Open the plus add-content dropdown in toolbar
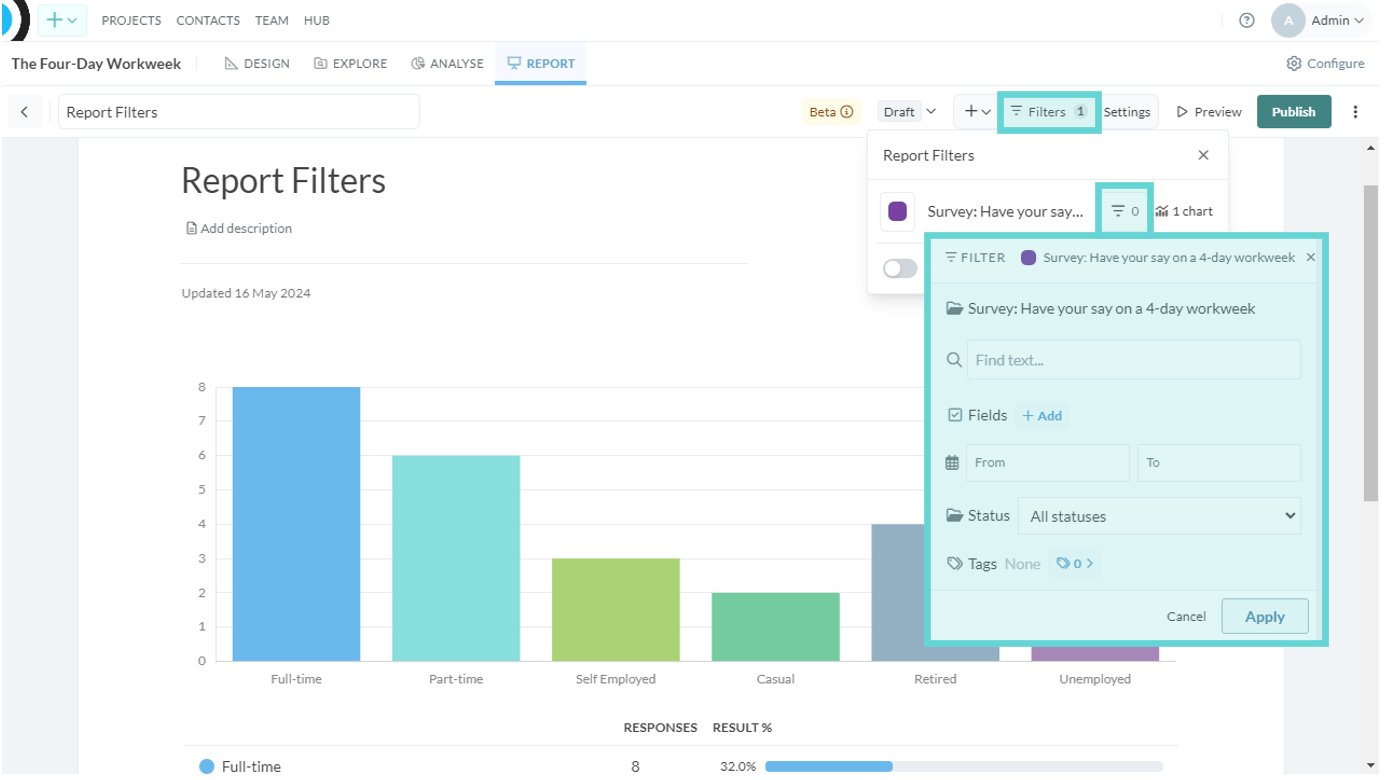Viewport: 1388px width, 780px height. 976,112
